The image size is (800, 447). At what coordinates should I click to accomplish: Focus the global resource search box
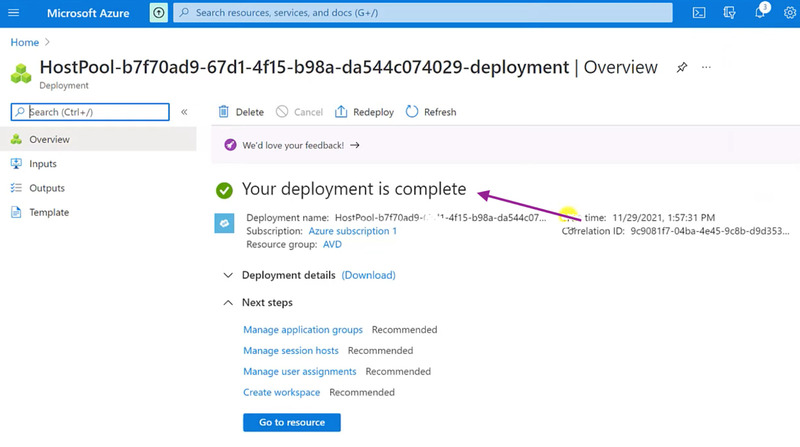point(422,13)
